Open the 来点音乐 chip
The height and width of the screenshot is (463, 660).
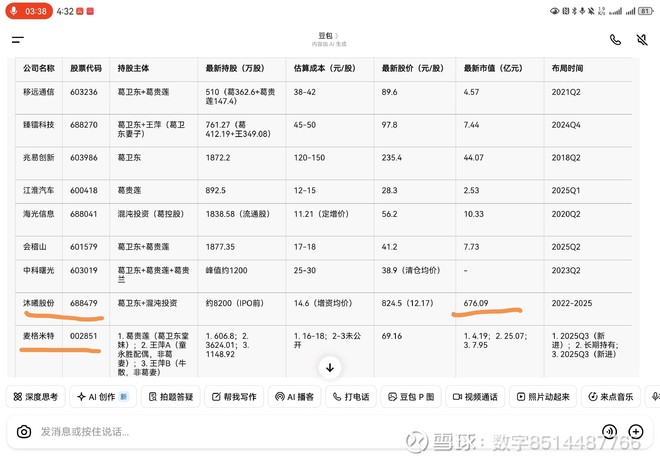(611, 396)
